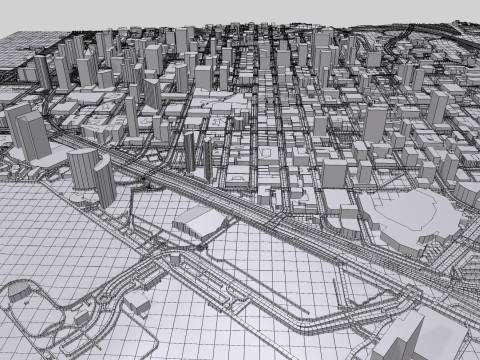Pick the domed round structure by the loop road

(19, 292)
